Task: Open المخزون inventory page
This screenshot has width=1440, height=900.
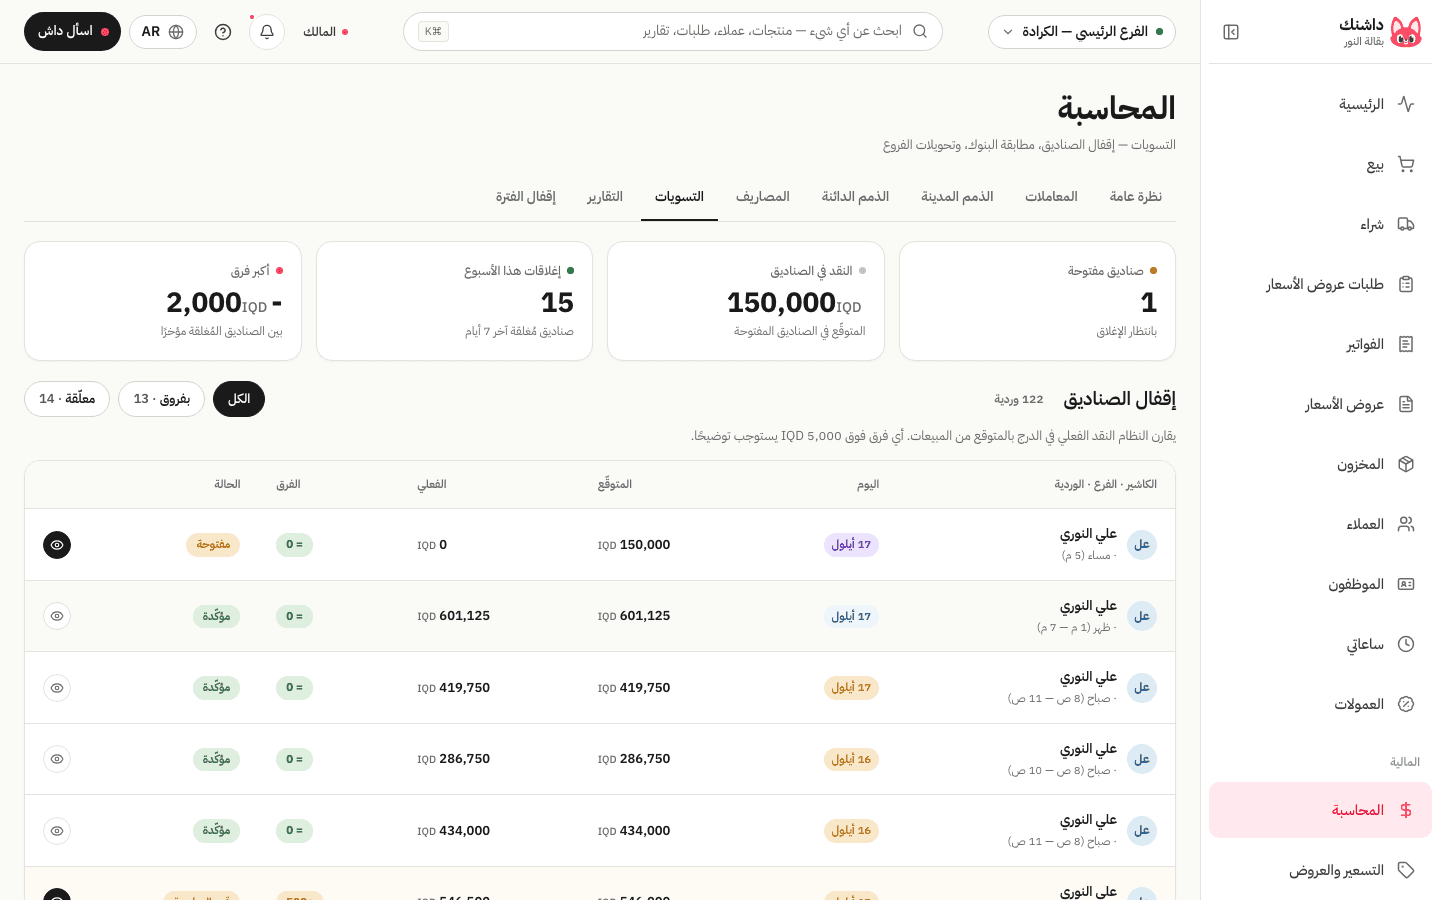Action: click(1320, 464)
